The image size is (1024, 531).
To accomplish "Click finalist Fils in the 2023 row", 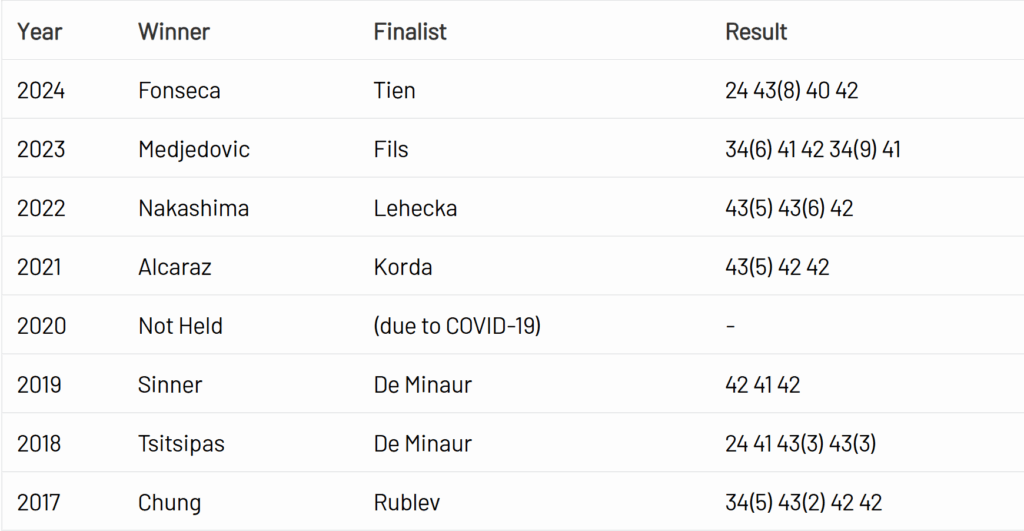I will (x=391, y=150).
